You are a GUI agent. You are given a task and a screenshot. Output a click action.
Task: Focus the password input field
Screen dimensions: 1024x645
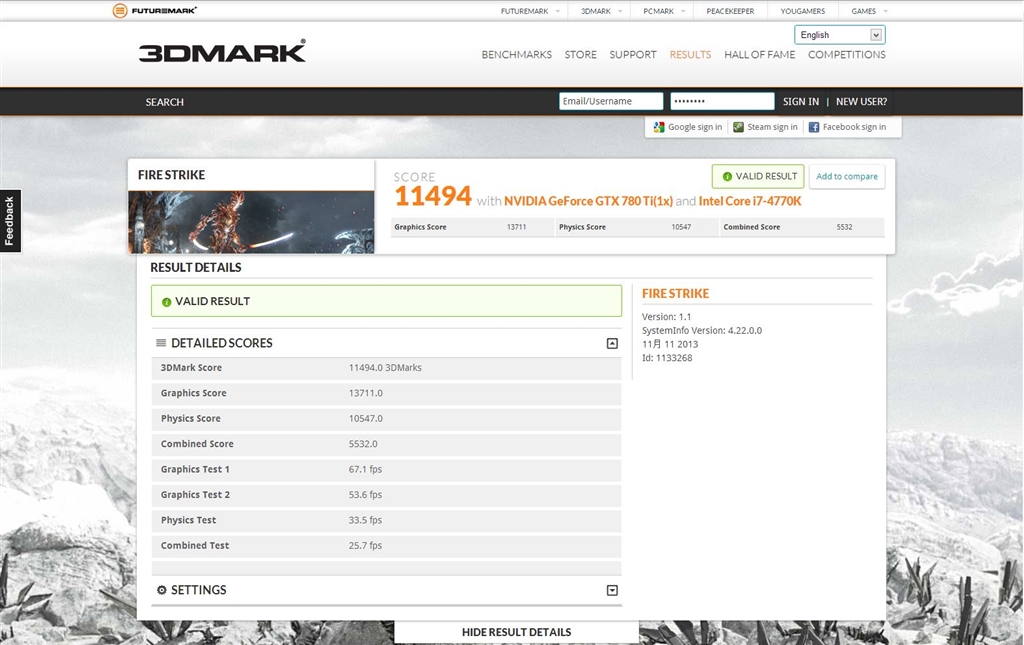[x=722, y=101]
